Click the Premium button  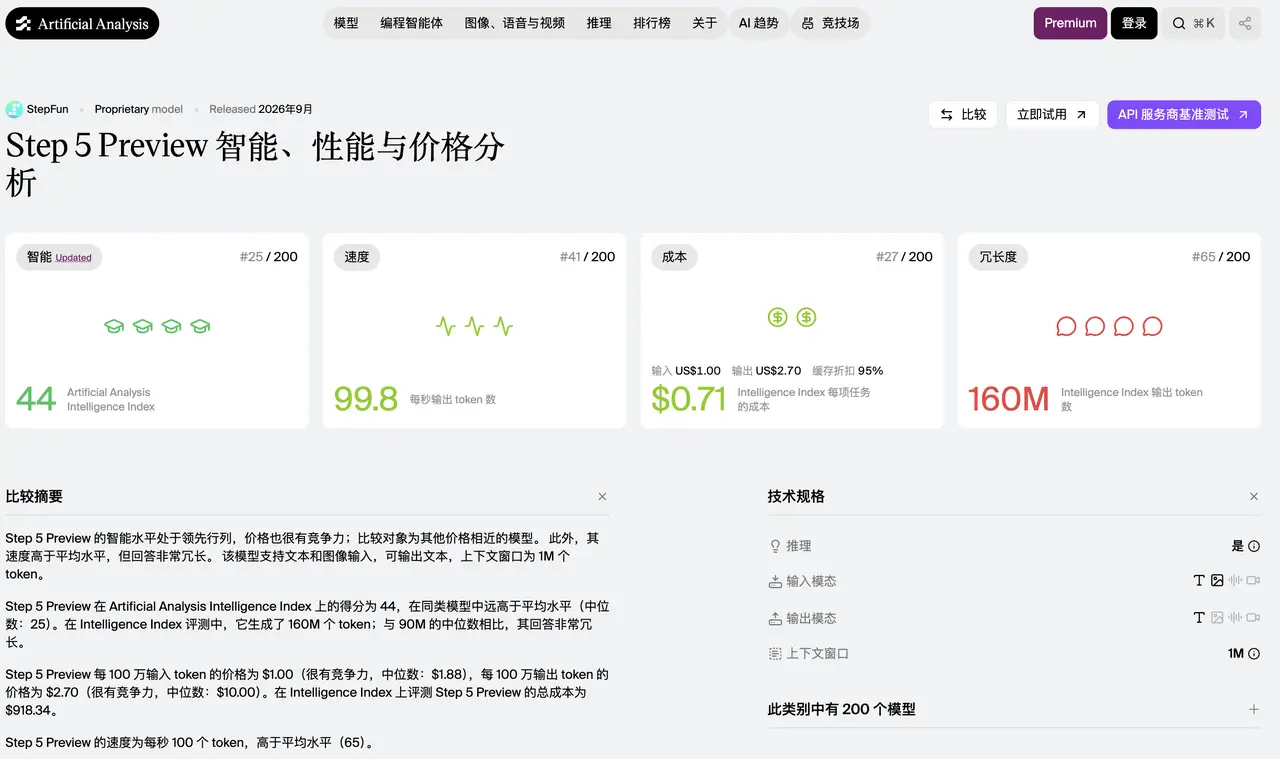1070,23
